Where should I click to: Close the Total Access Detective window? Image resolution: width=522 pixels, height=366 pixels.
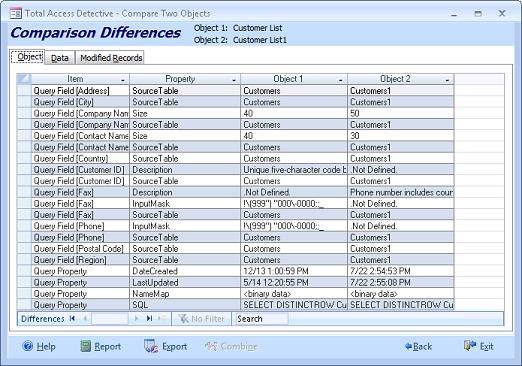point(502,14)
